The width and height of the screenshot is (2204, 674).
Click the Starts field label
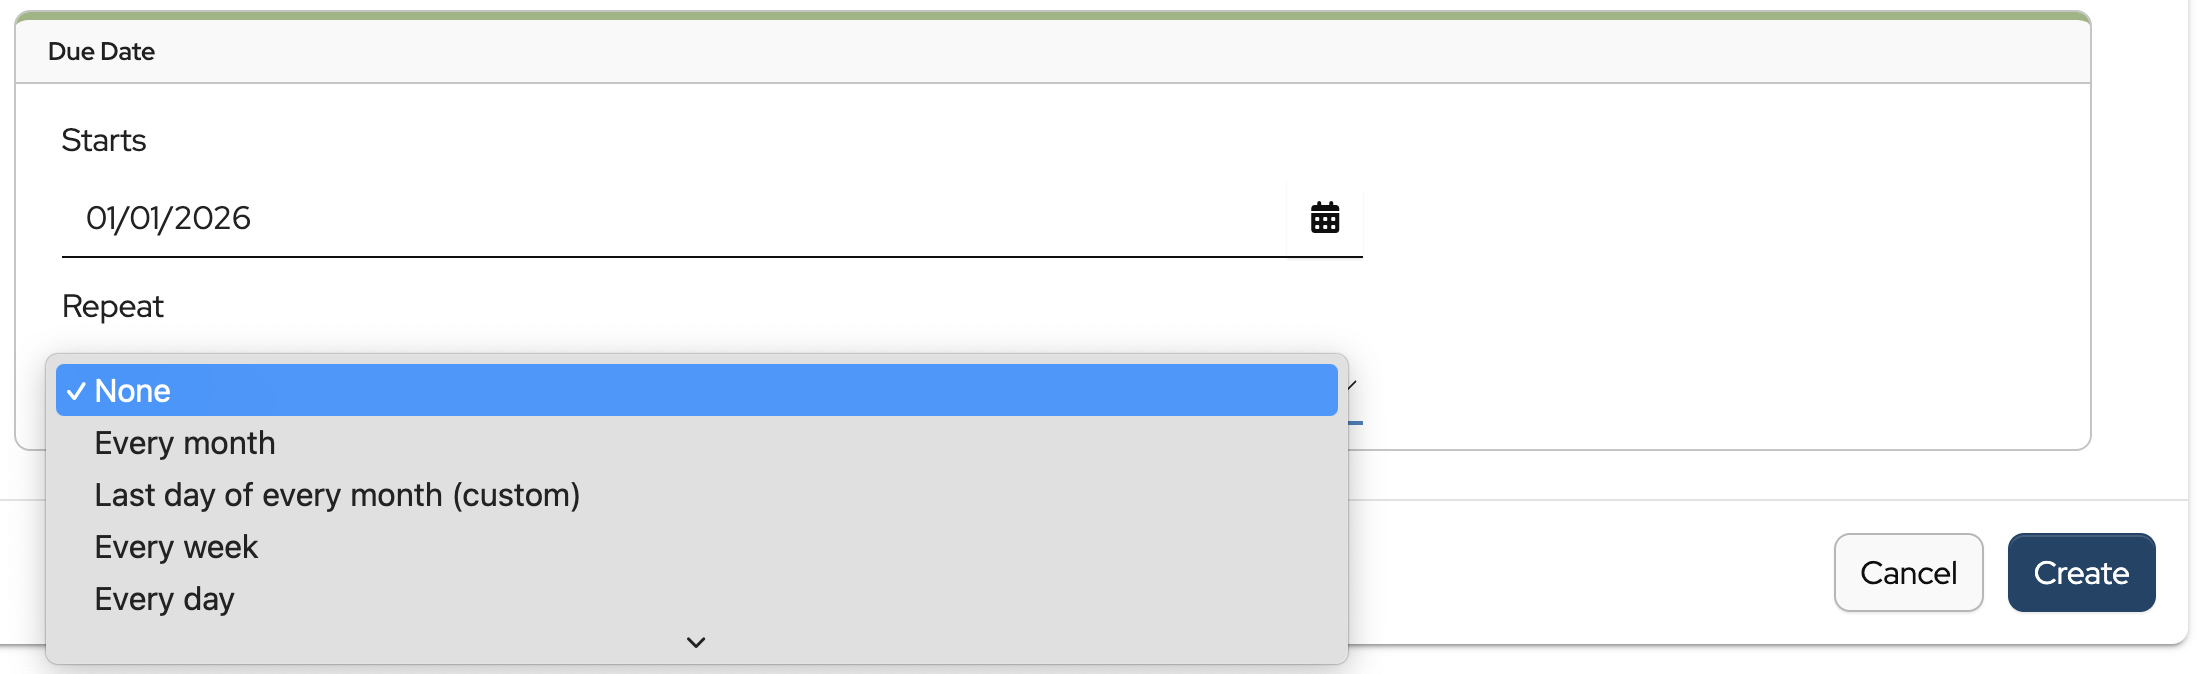pyautogui.click(x=104, y=140)
